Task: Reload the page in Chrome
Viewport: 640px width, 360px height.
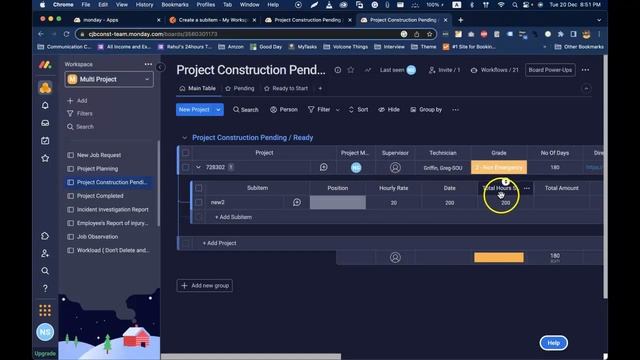Action: point(67,34)
